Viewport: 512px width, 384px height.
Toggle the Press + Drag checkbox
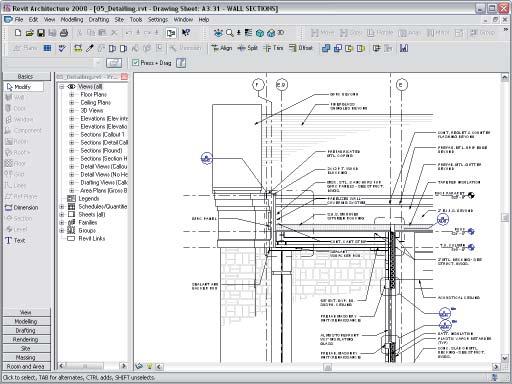(135, 63)
